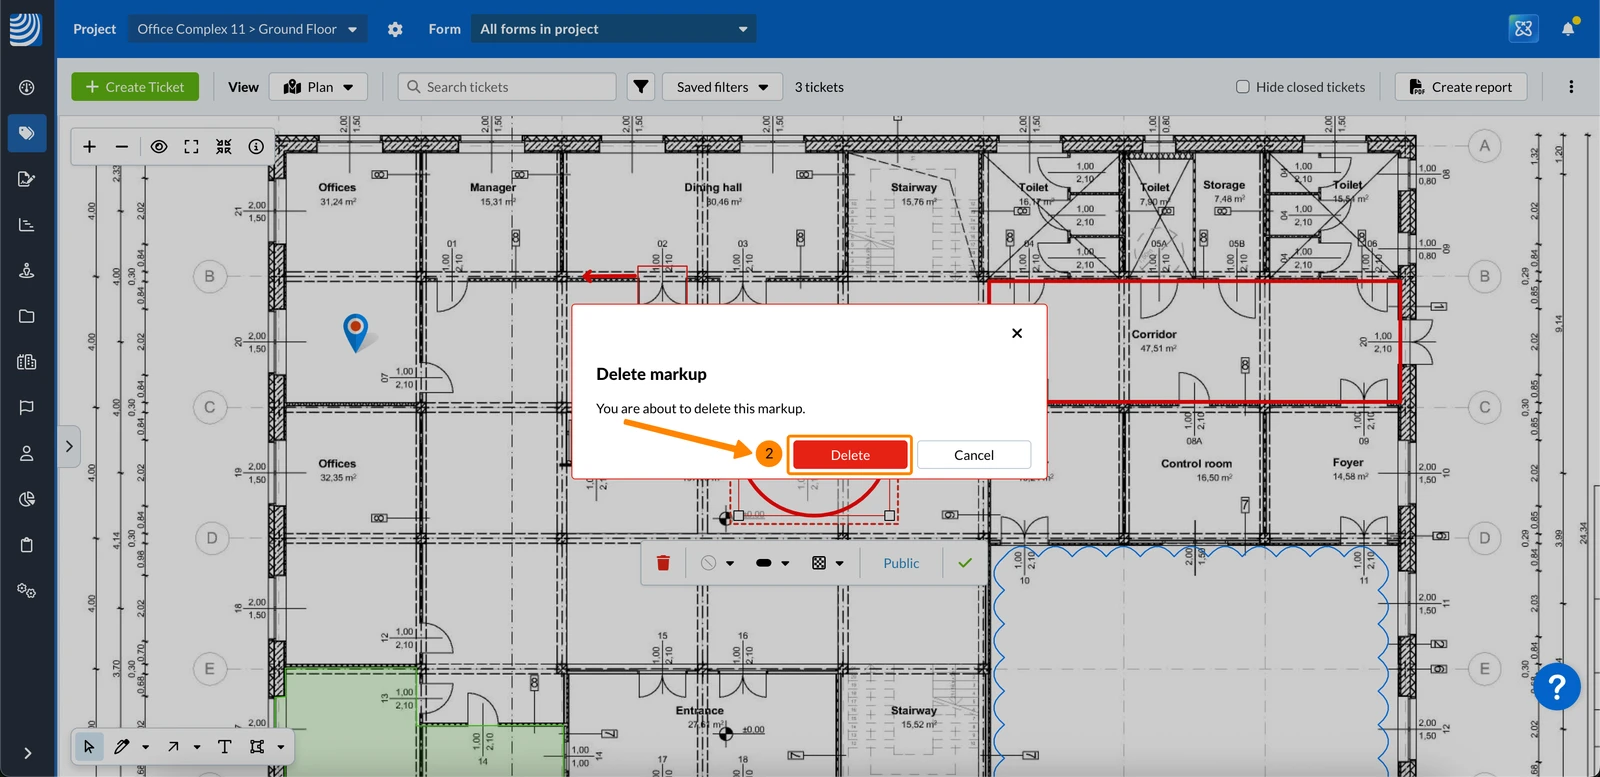Viewport: 1600px width, 777px height.
Task: Expand the sidebar with bottom chevron
Action: point(27,753)
